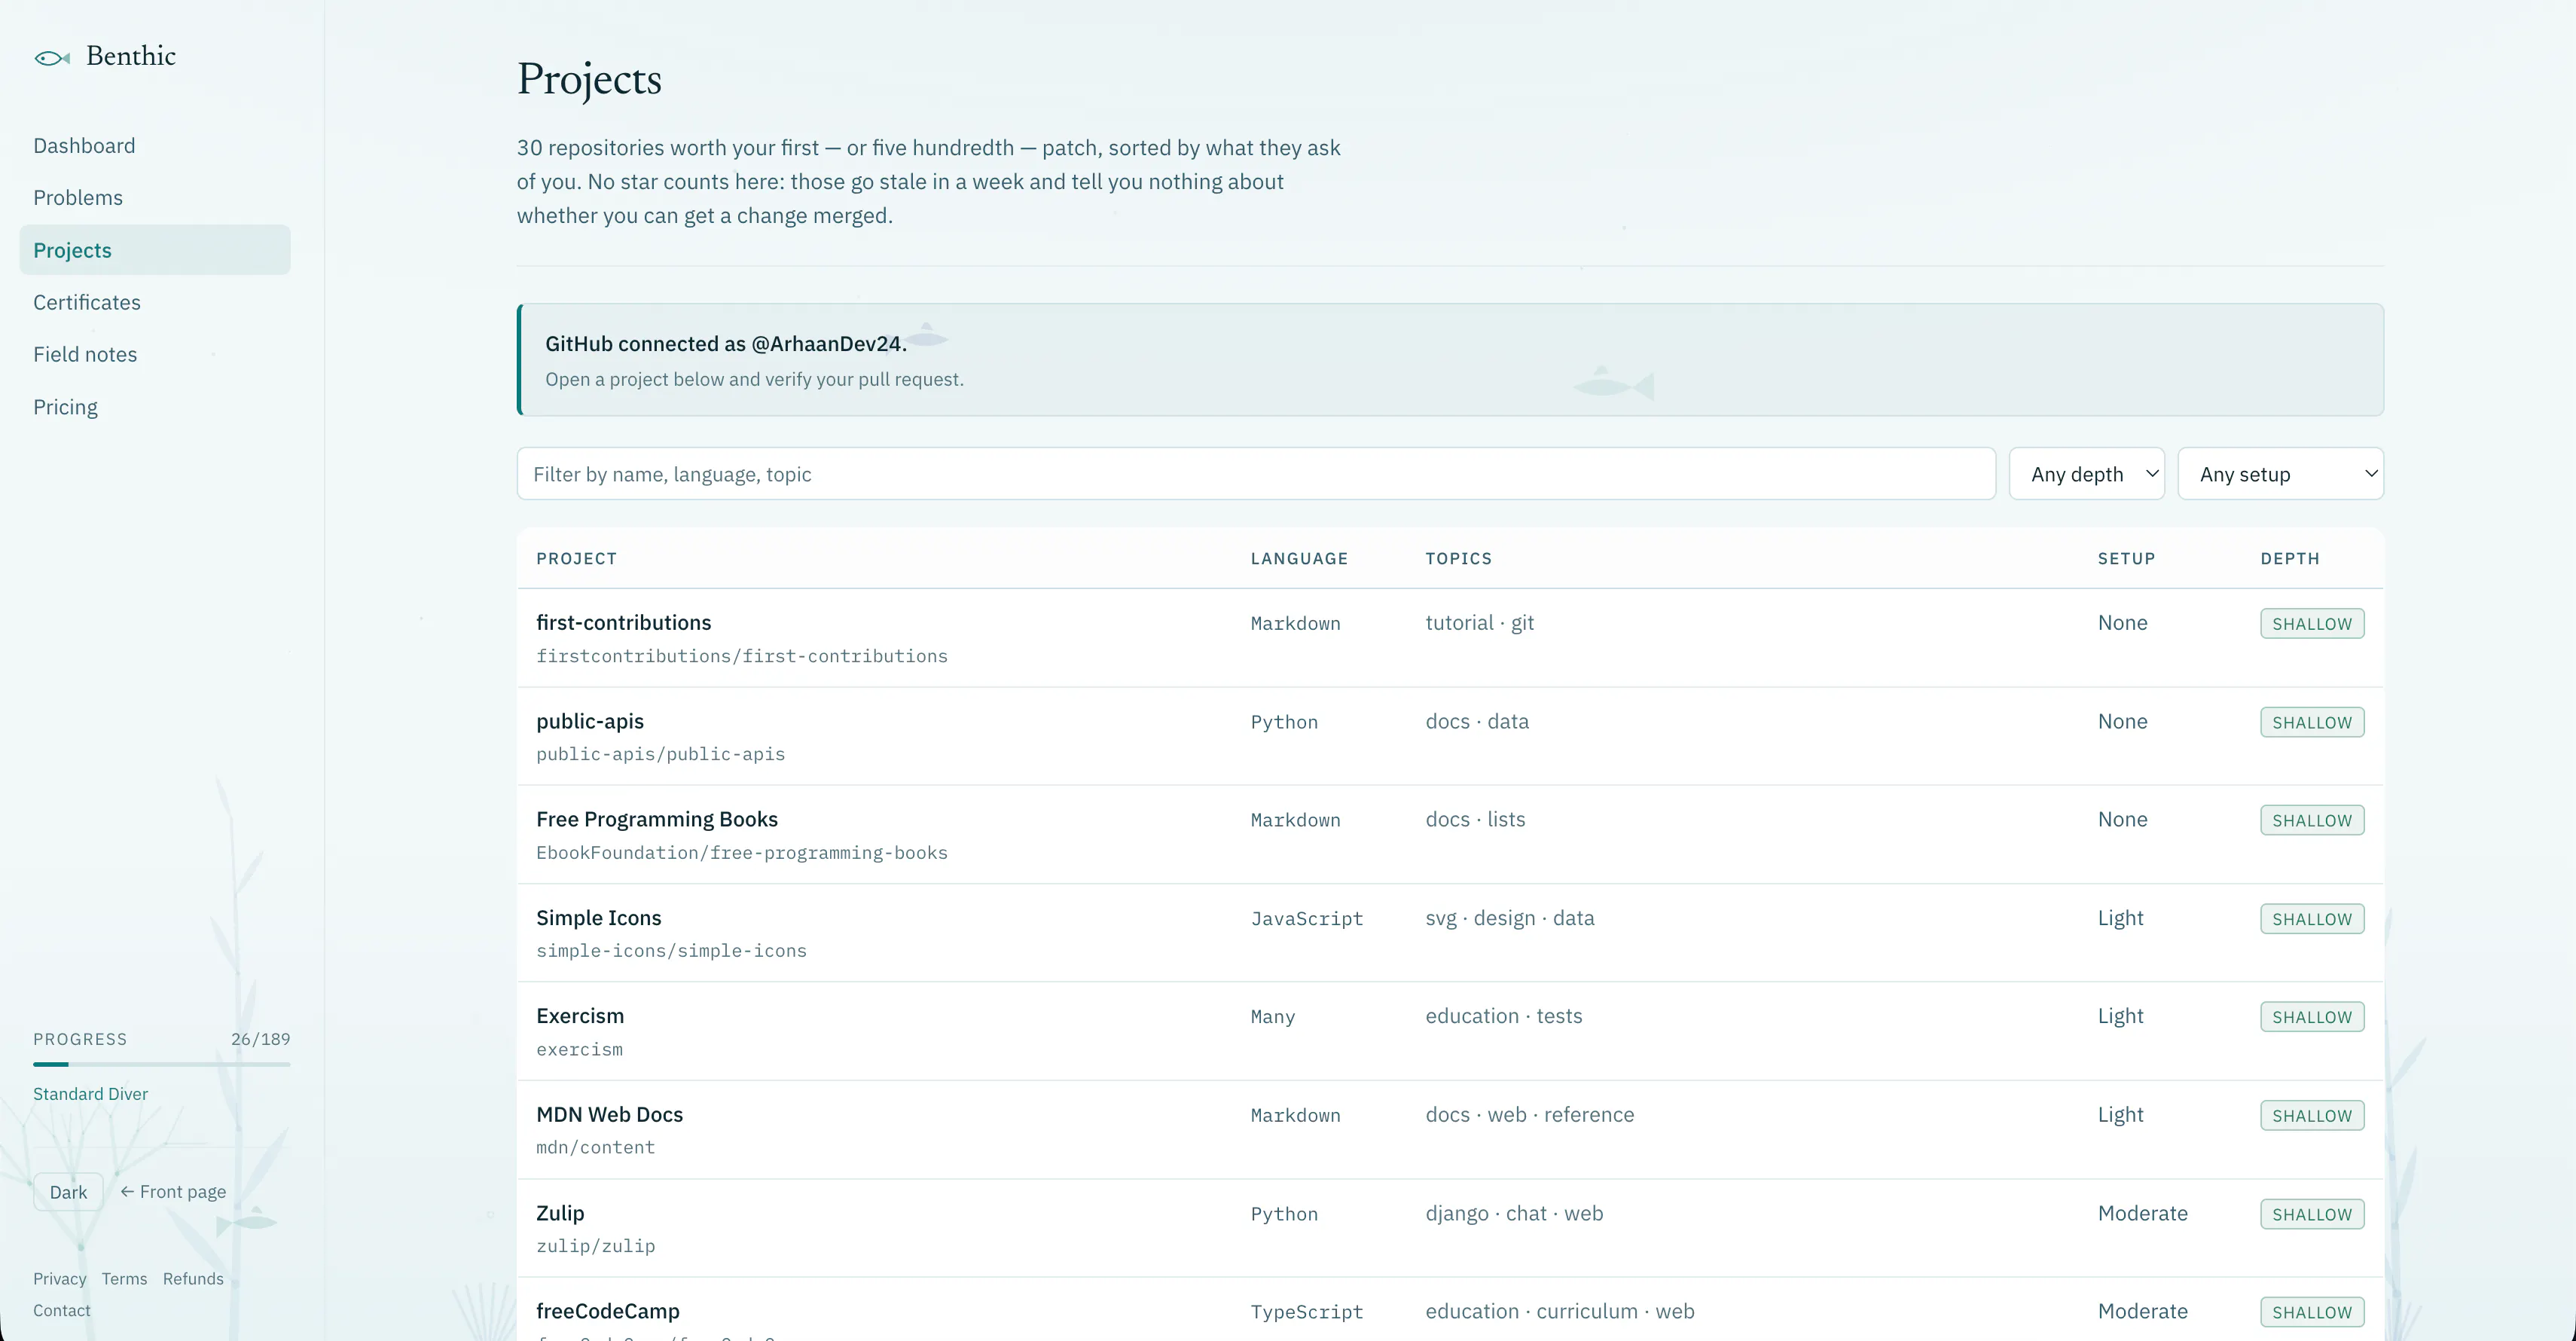Open the Dashboard page in sidebar
This screenshot has height=1341, width=2576.
(x=84, y=146)
